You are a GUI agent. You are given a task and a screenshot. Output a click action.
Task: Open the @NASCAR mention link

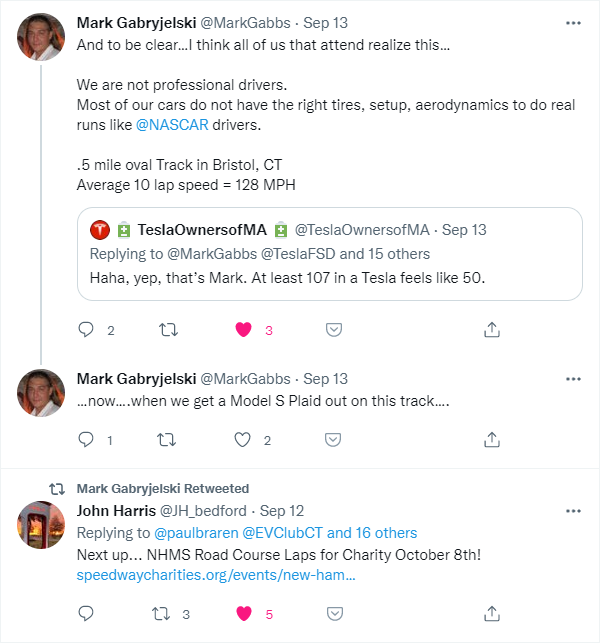coord(172,125)
